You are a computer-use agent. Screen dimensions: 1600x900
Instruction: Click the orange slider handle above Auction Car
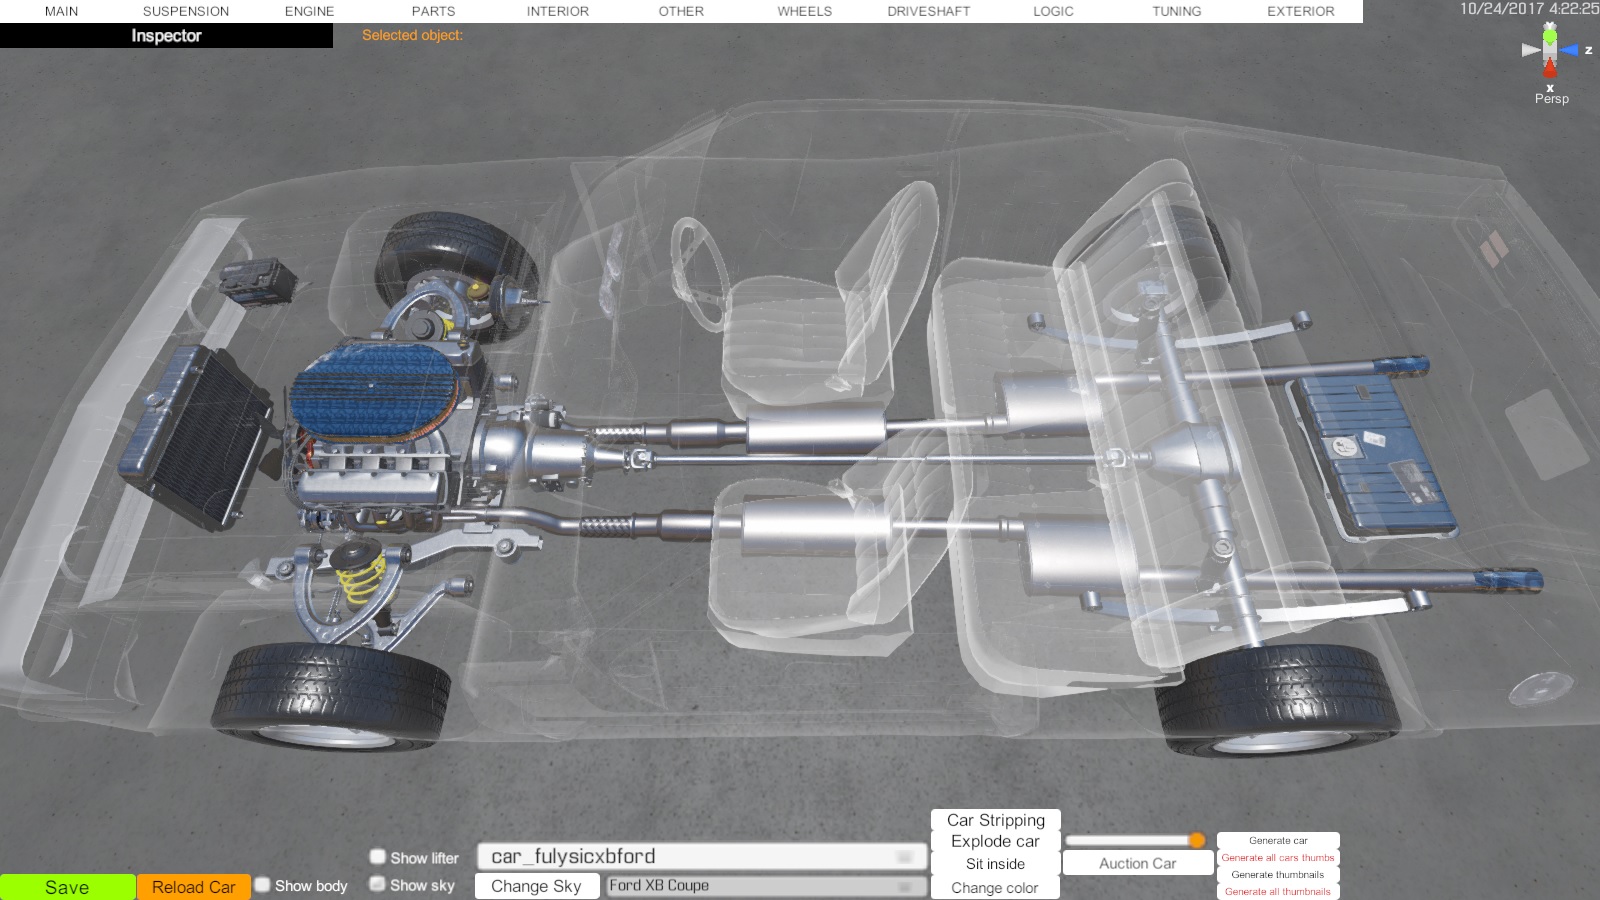(x=1196, y=840)
